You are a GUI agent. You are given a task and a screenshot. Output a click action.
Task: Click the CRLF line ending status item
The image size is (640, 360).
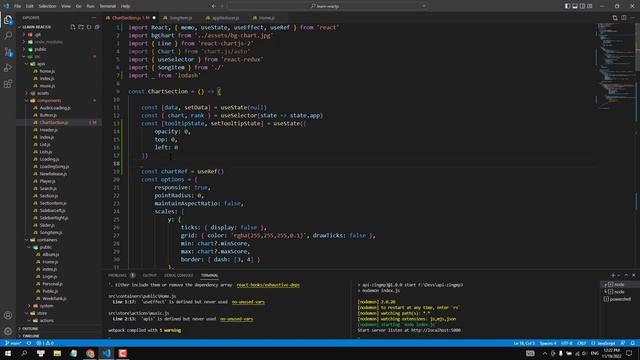[582, 343]
